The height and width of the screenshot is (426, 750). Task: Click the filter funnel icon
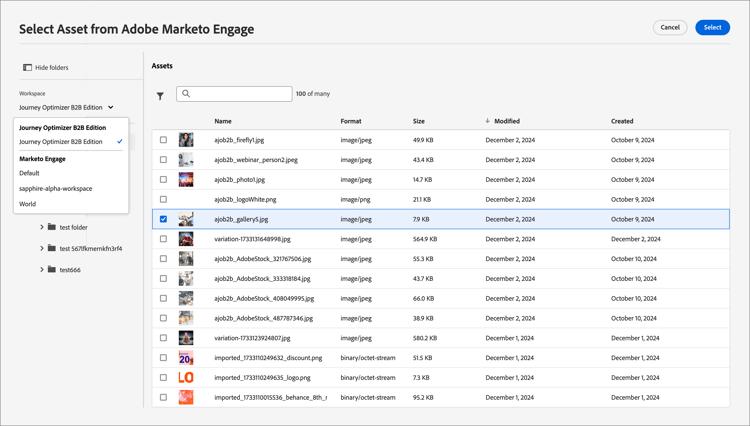160,96
